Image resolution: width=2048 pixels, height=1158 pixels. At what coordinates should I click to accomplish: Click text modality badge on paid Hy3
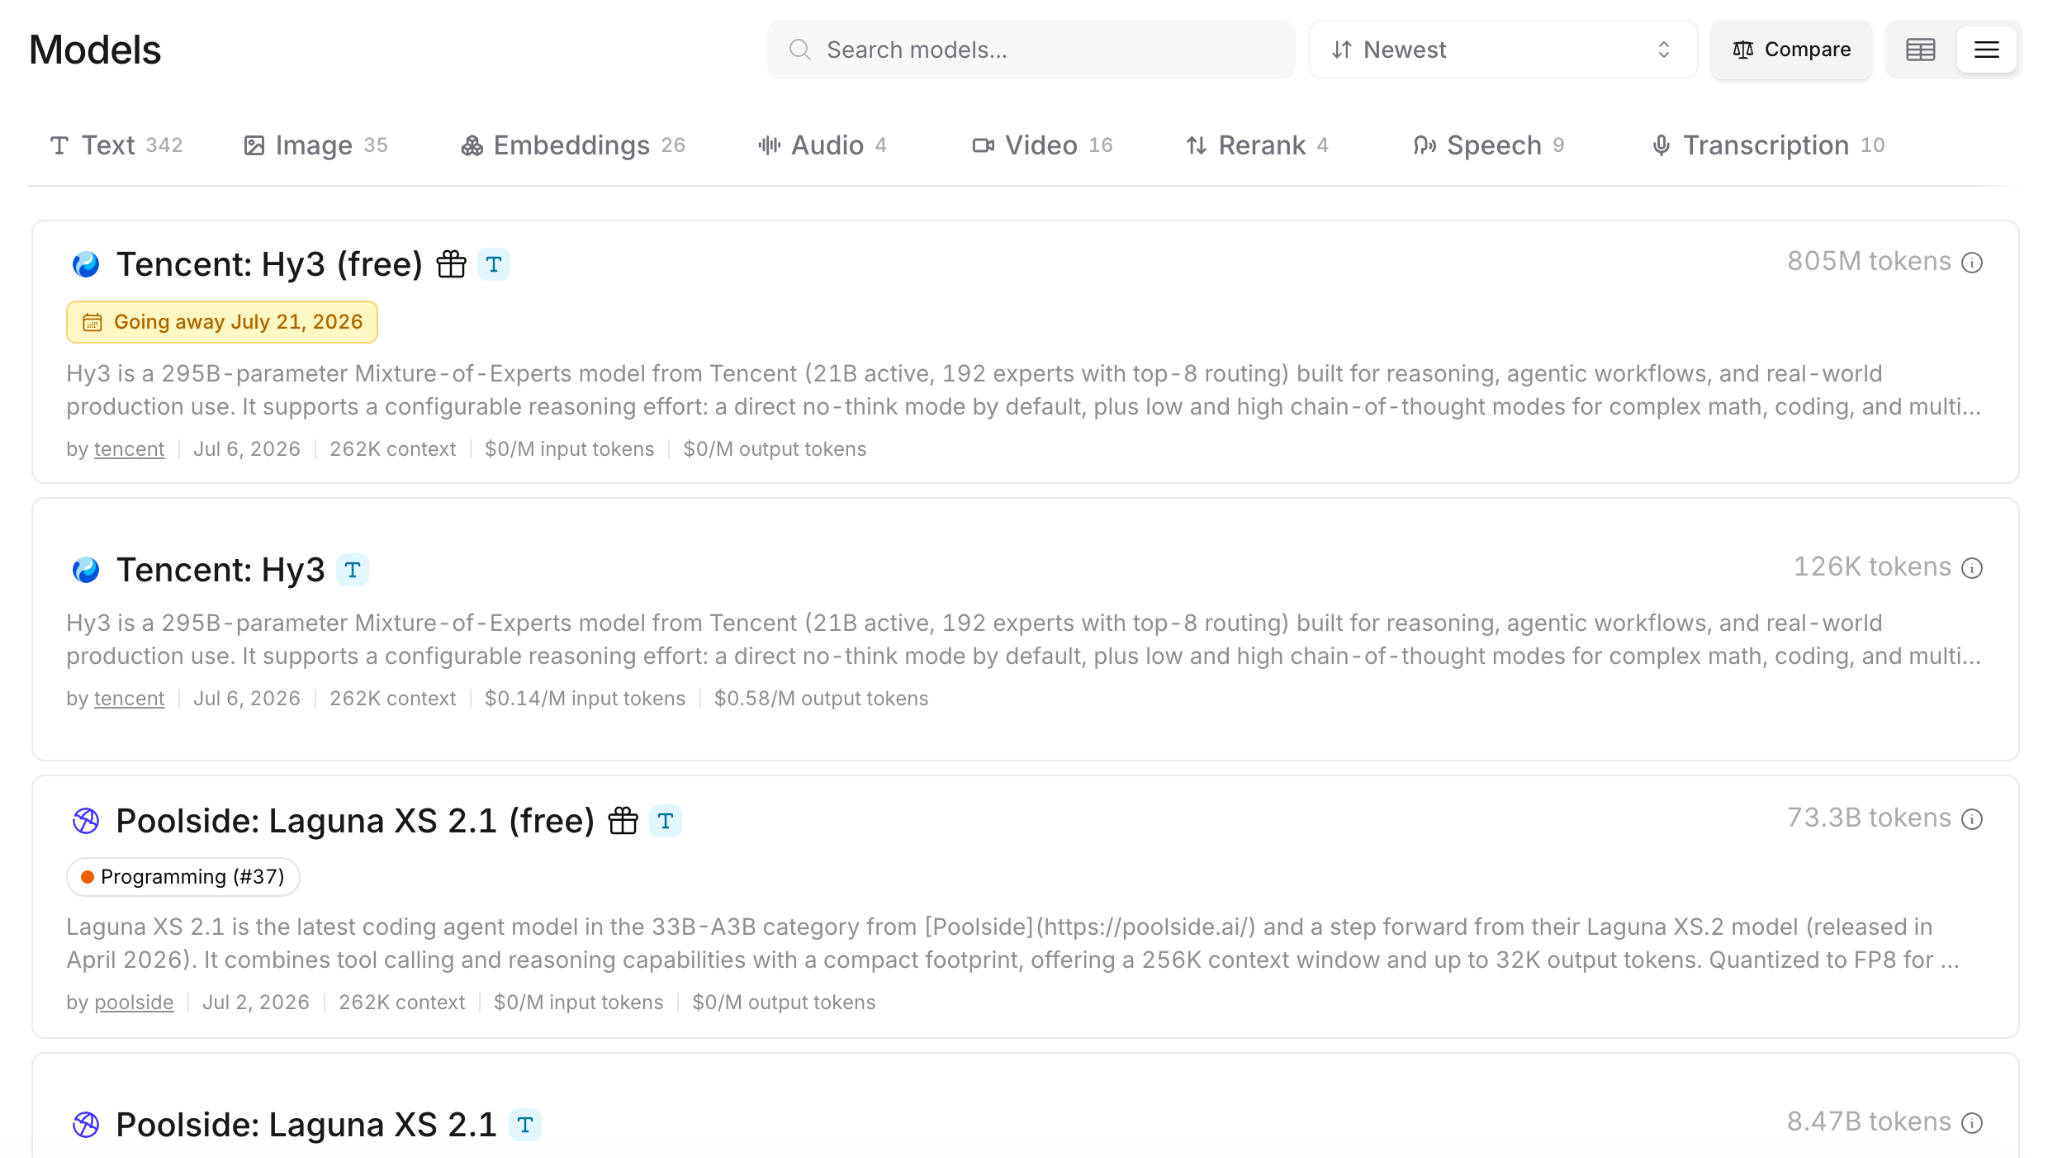(x=352, y=569)
